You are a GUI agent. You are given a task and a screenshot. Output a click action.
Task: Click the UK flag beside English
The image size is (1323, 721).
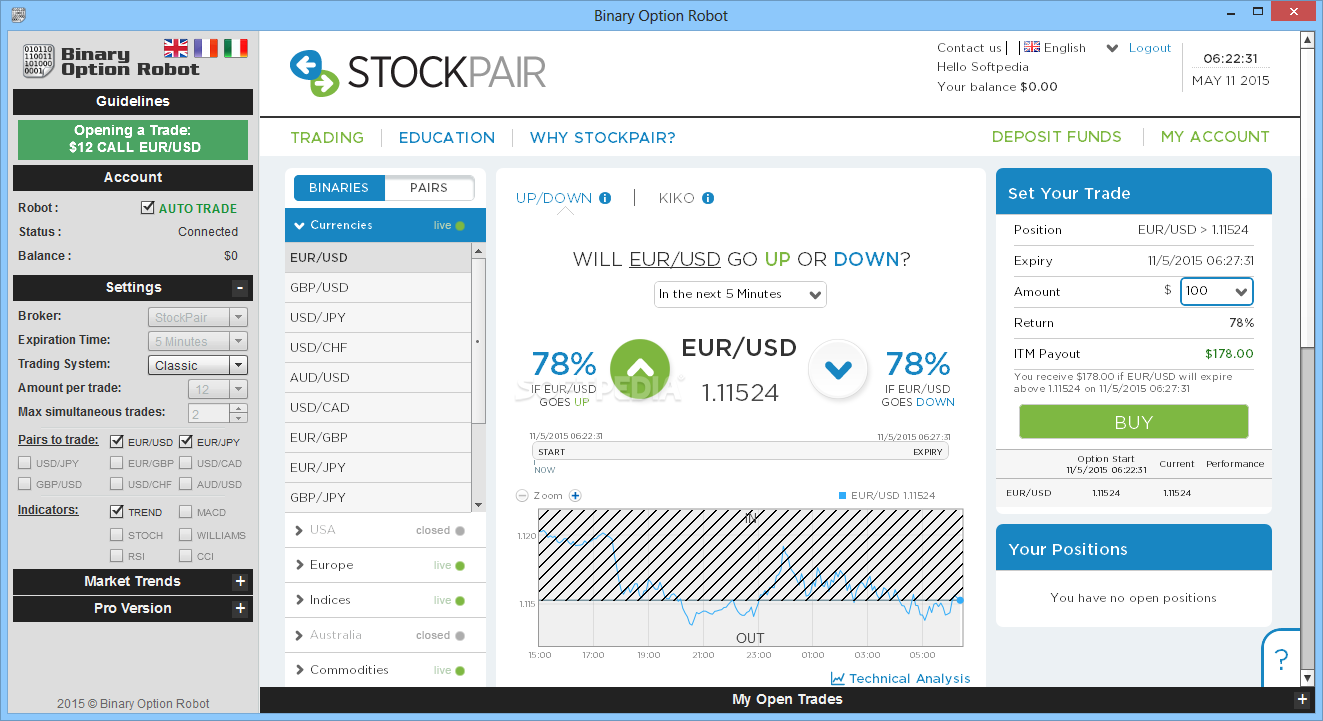pyautogui.click(x=1032, y=47)
